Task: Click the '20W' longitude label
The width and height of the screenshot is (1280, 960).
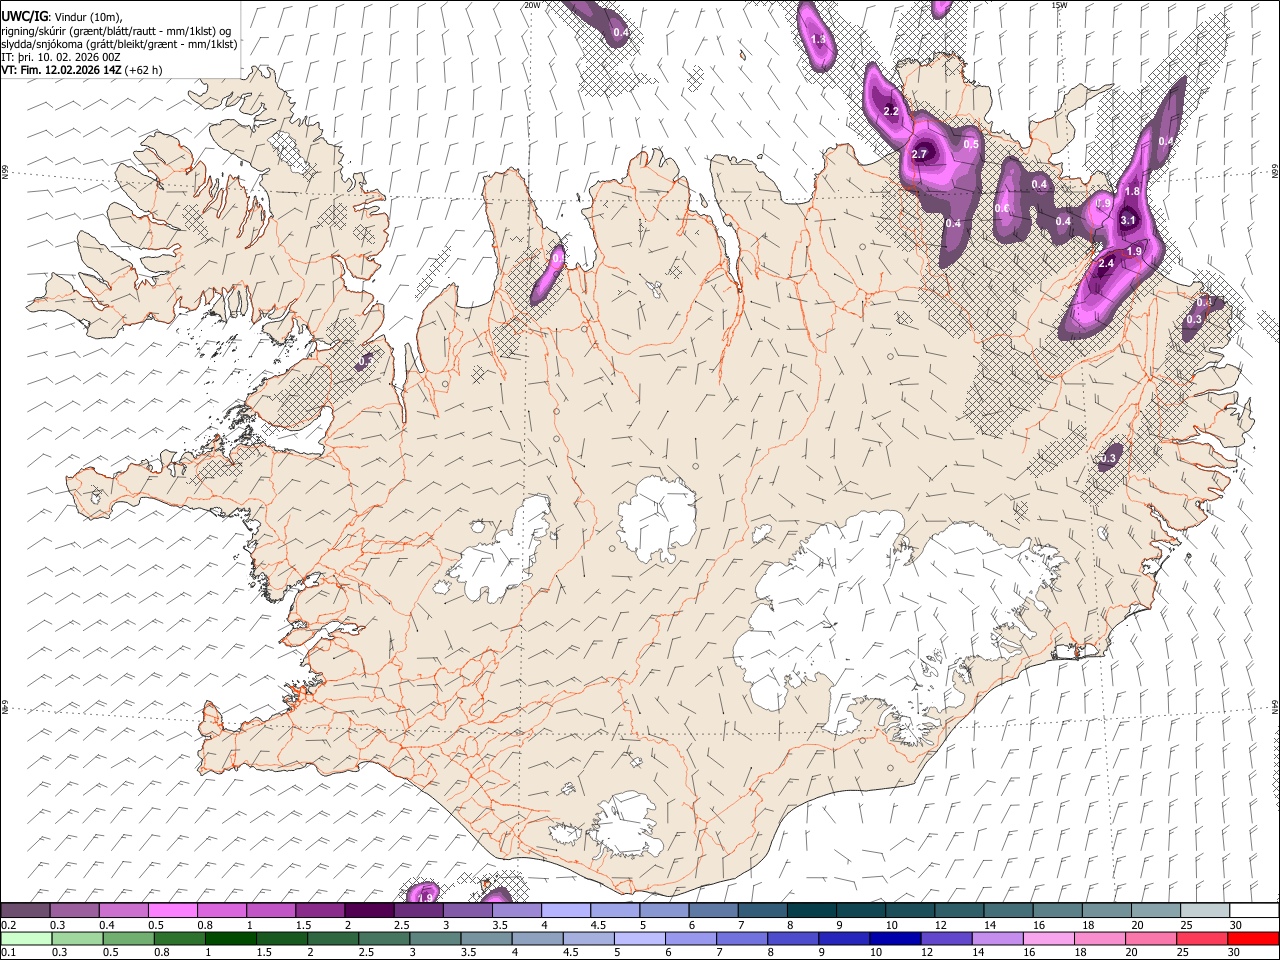Action: 532,5
